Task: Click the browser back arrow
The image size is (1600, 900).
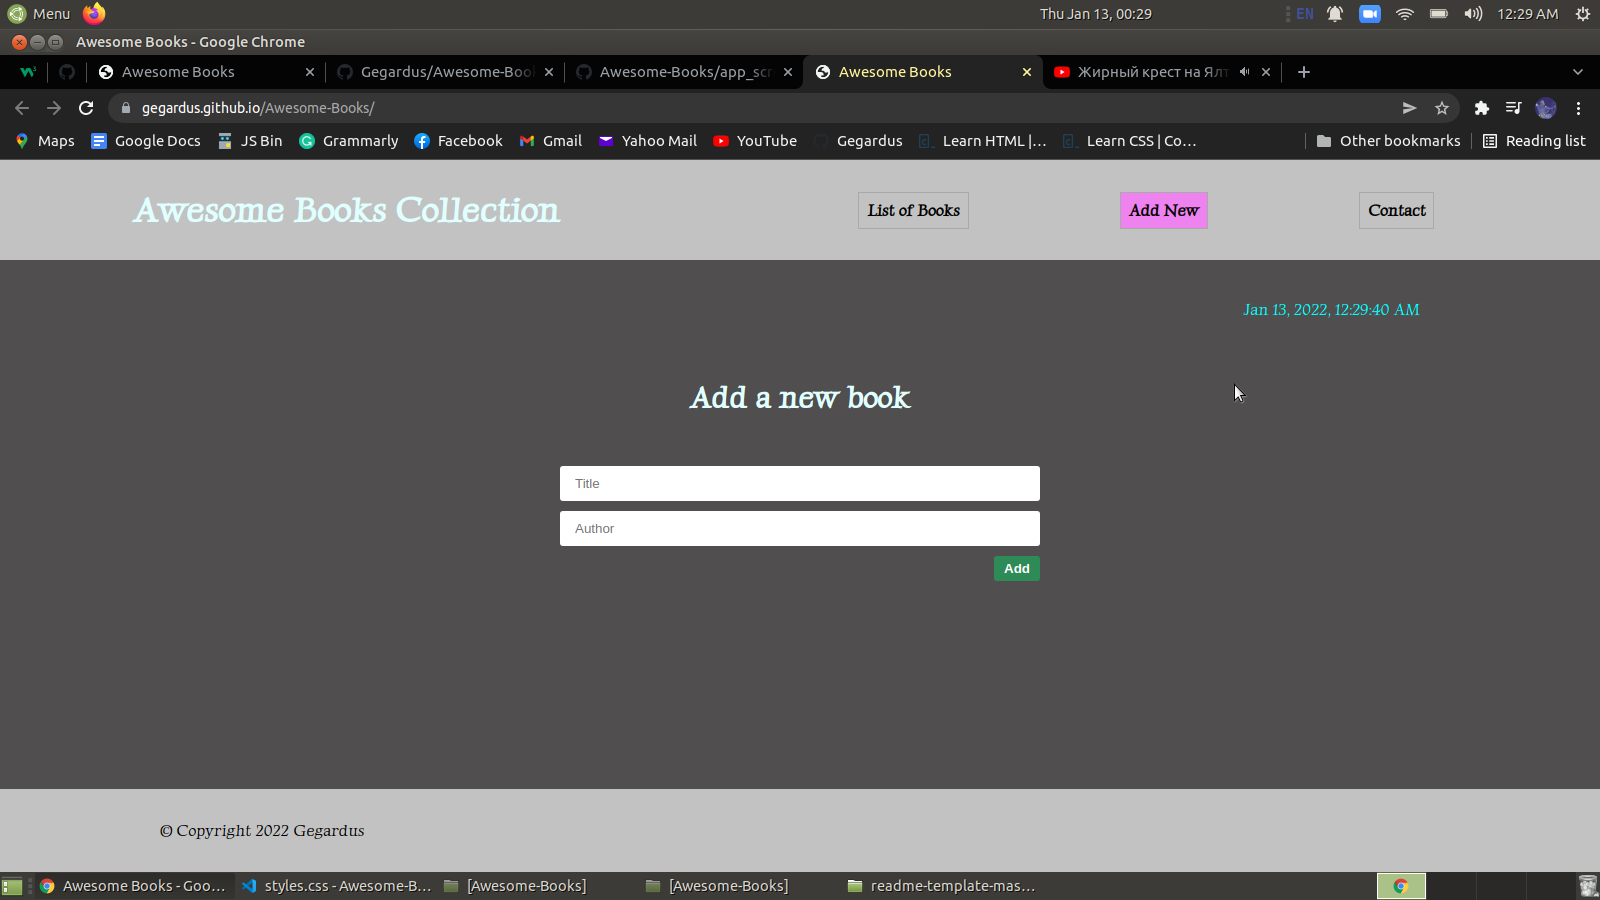Action: coord(22,108)
